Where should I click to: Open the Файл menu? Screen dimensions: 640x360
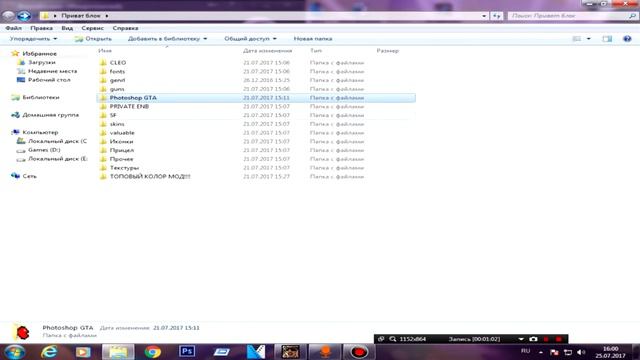click(13, 28)
